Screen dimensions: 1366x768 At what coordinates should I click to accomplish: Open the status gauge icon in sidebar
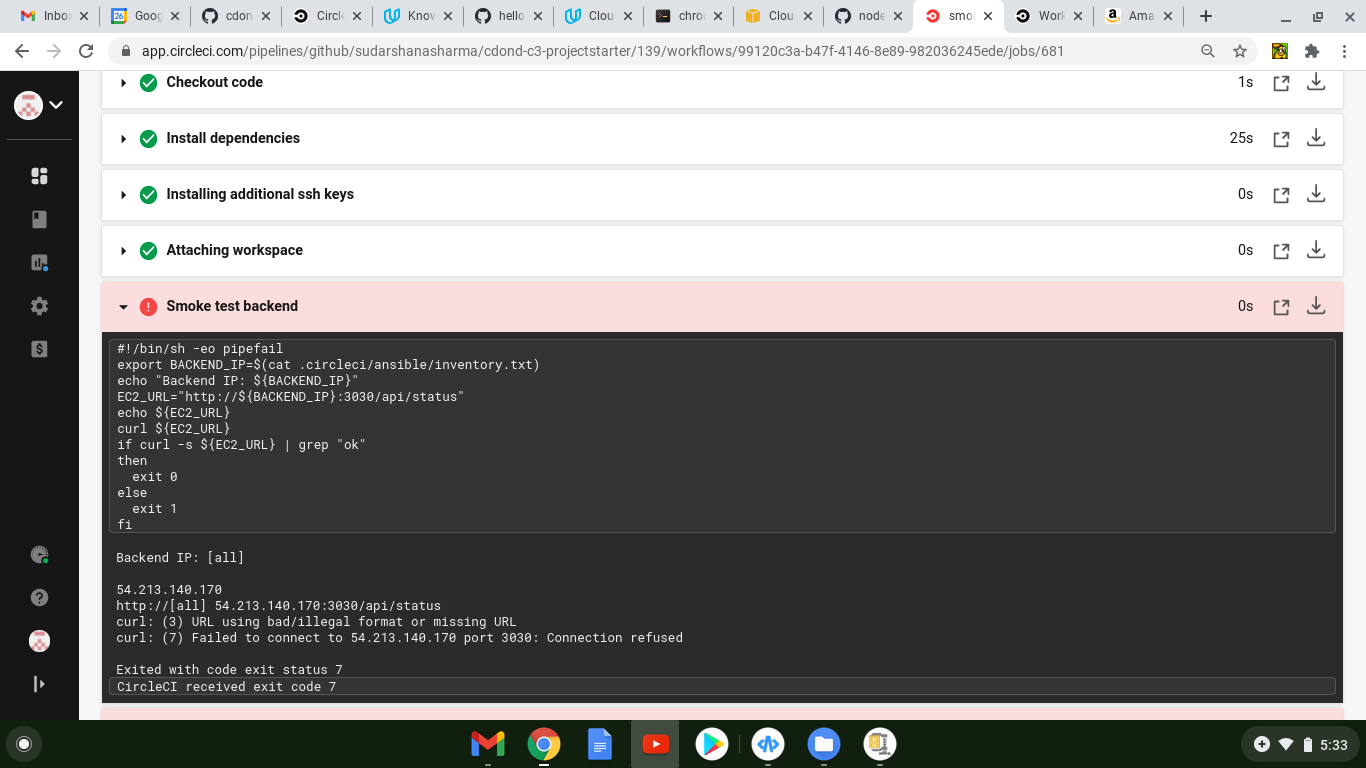point(39,554)
